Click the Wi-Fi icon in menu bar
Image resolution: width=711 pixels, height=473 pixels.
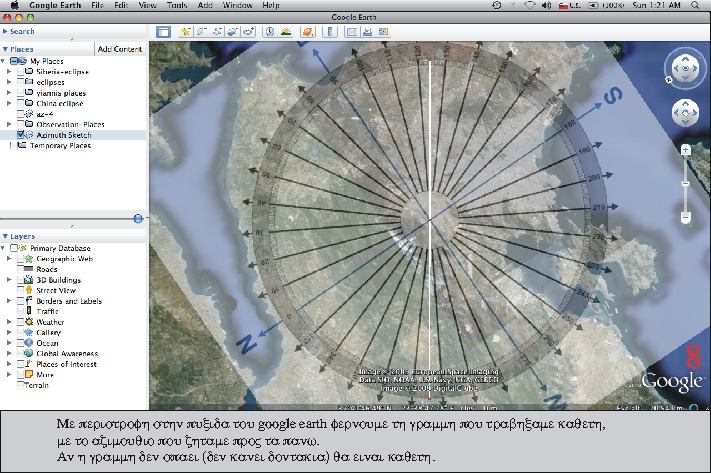pyautogui.click(x=530, y=5)
